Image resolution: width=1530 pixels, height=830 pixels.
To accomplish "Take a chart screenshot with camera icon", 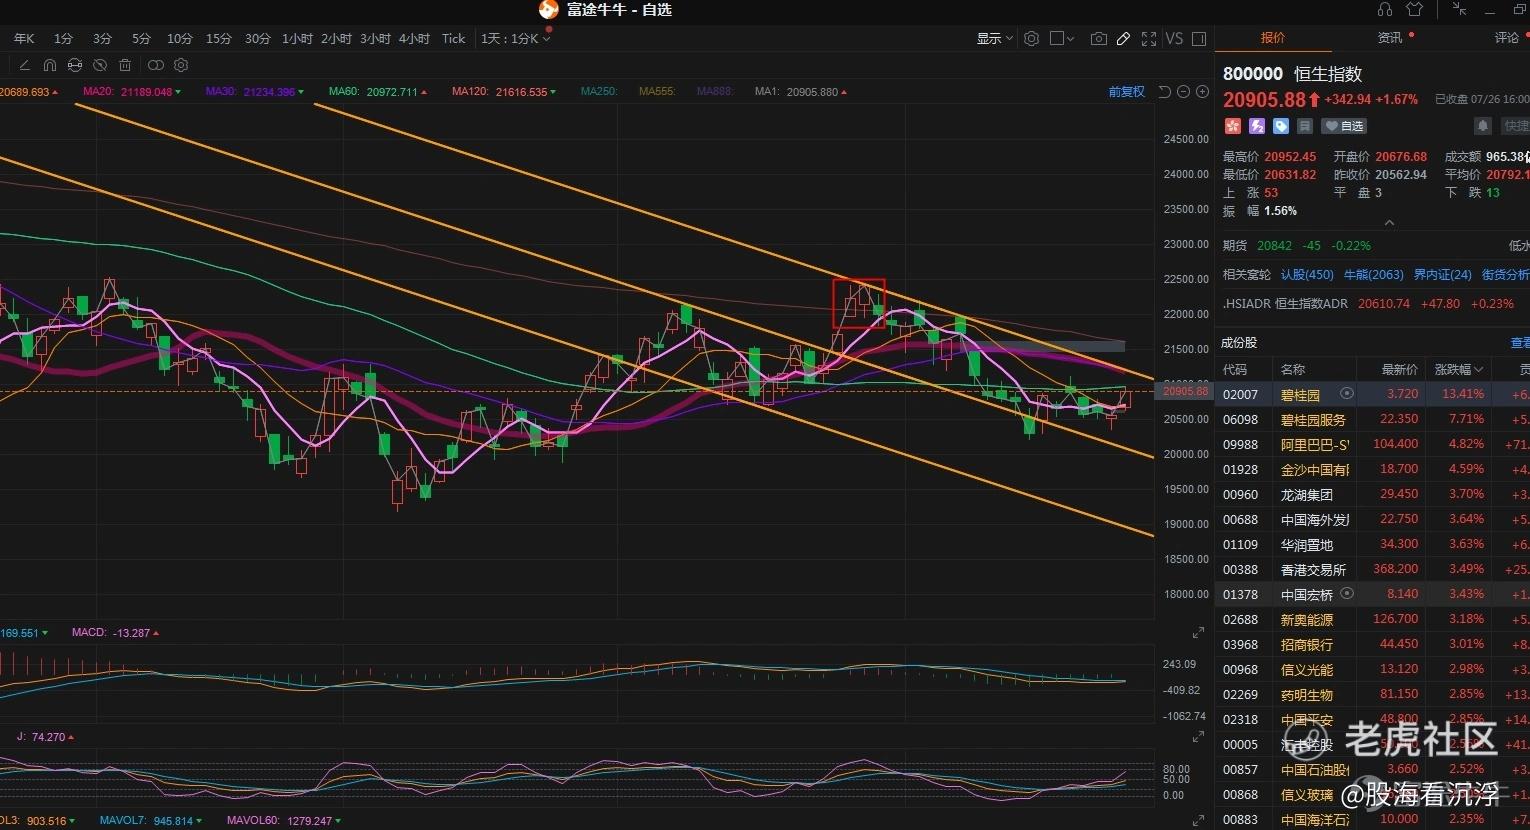I will tap(1099, 38).
